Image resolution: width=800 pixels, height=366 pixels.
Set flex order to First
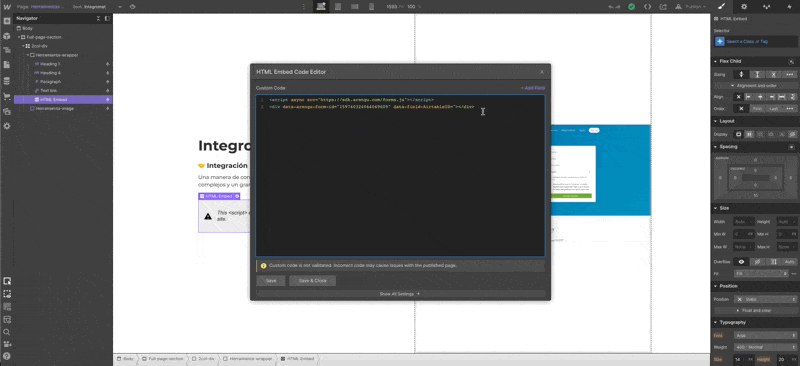click(757, 108)
